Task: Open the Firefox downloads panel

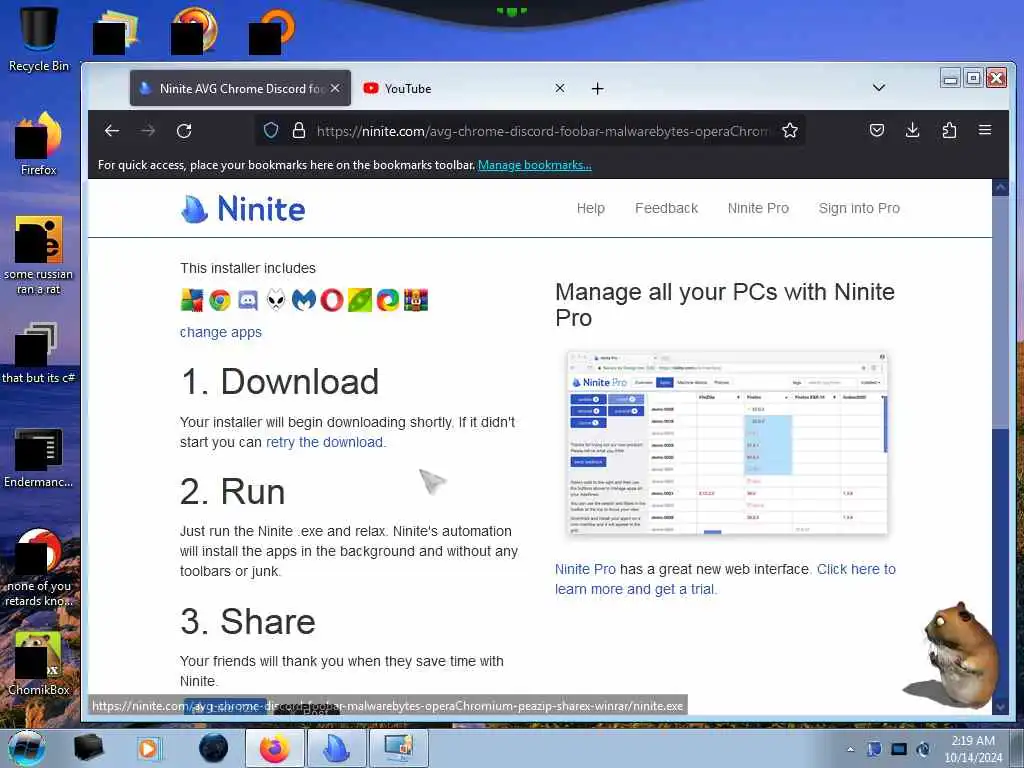Action: 912,131
